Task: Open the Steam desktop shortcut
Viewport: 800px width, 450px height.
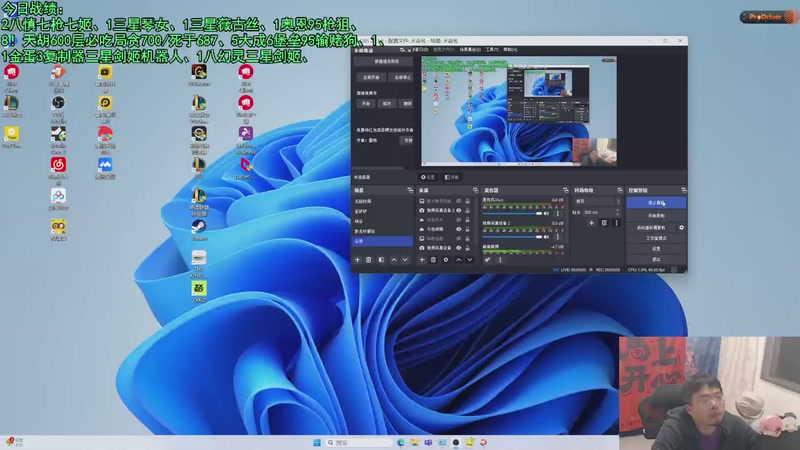Action: (x=199, y=230)
